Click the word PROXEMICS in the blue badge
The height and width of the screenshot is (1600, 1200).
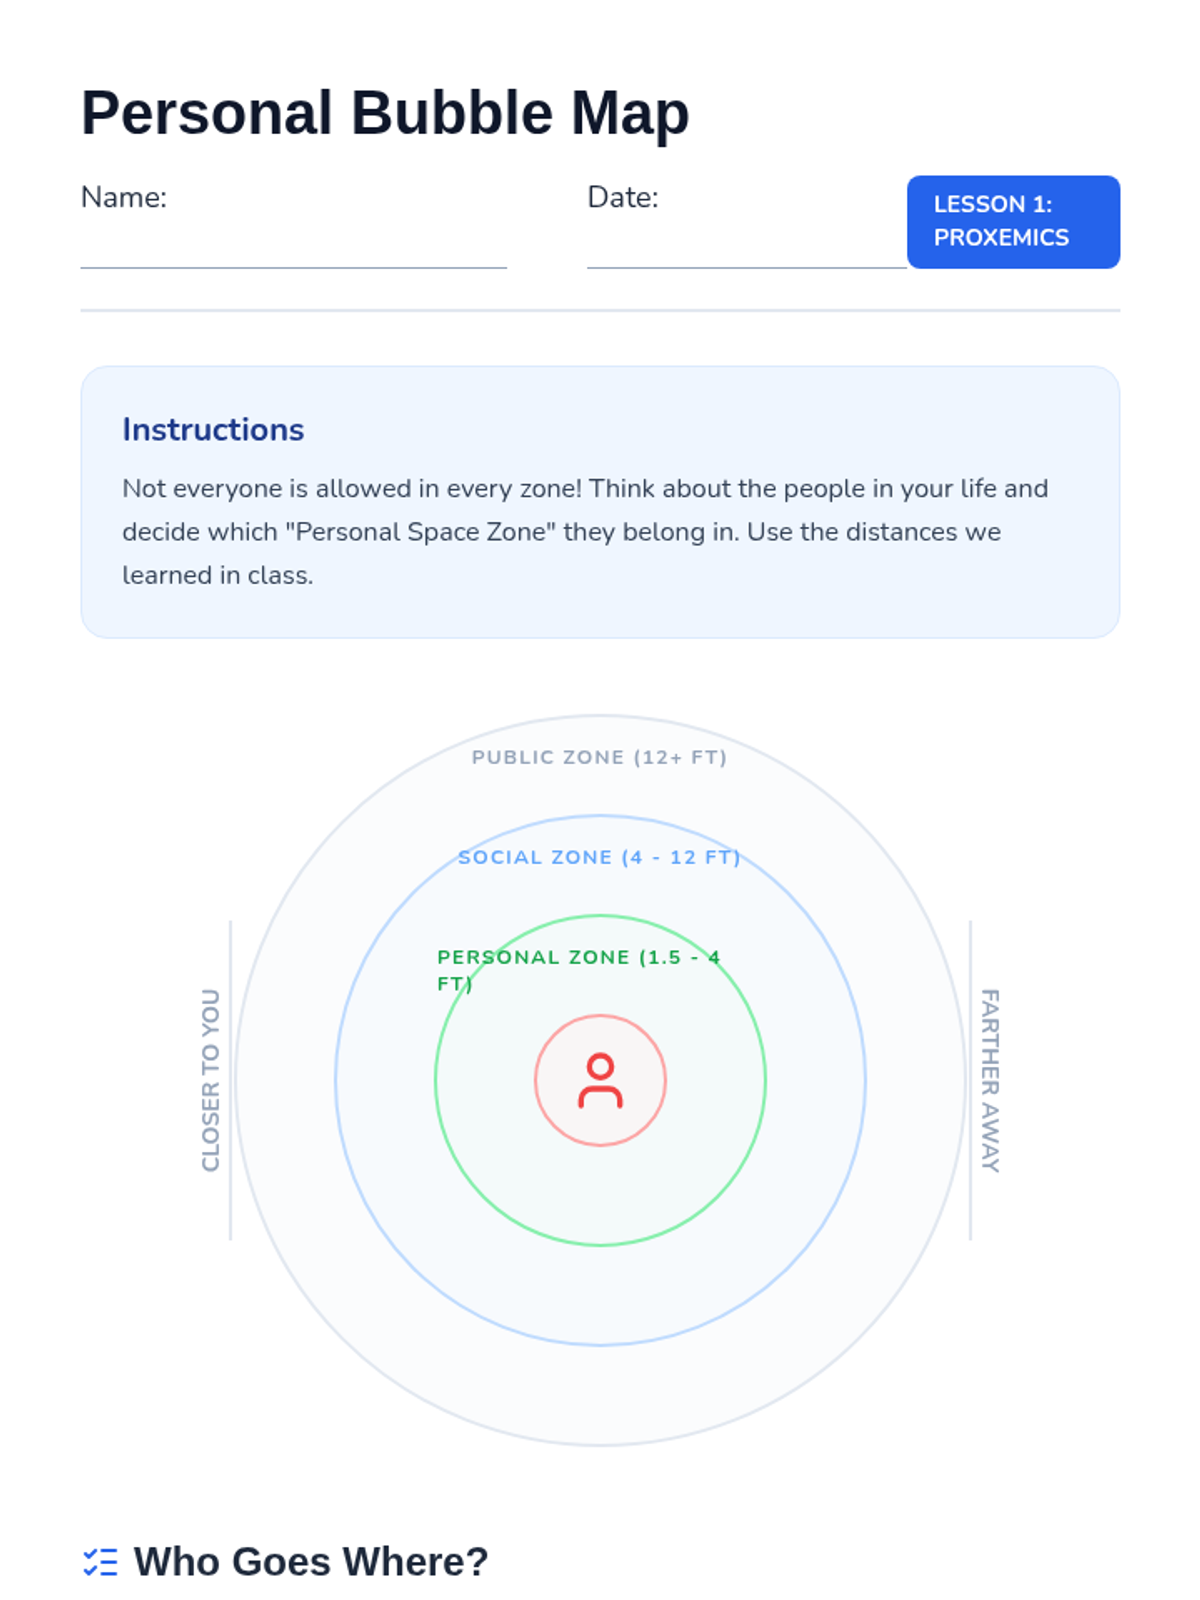pos(1001,237)
